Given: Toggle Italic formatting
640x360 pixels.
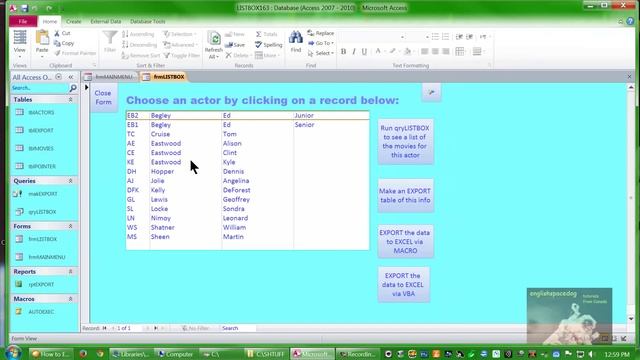Looking at the screenshot, I should tap(353, 51).
